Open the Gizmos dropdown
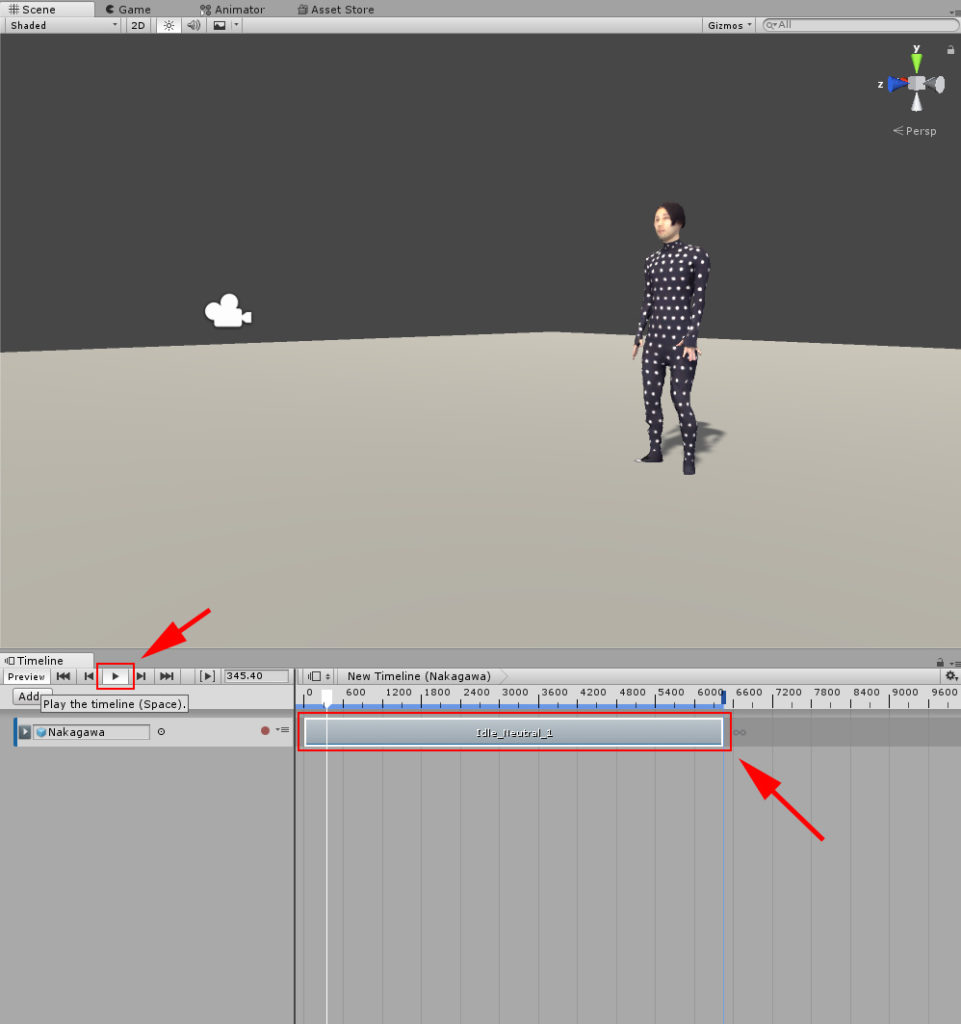Viewport: 961px width, 1024px height. pos(727,25)
